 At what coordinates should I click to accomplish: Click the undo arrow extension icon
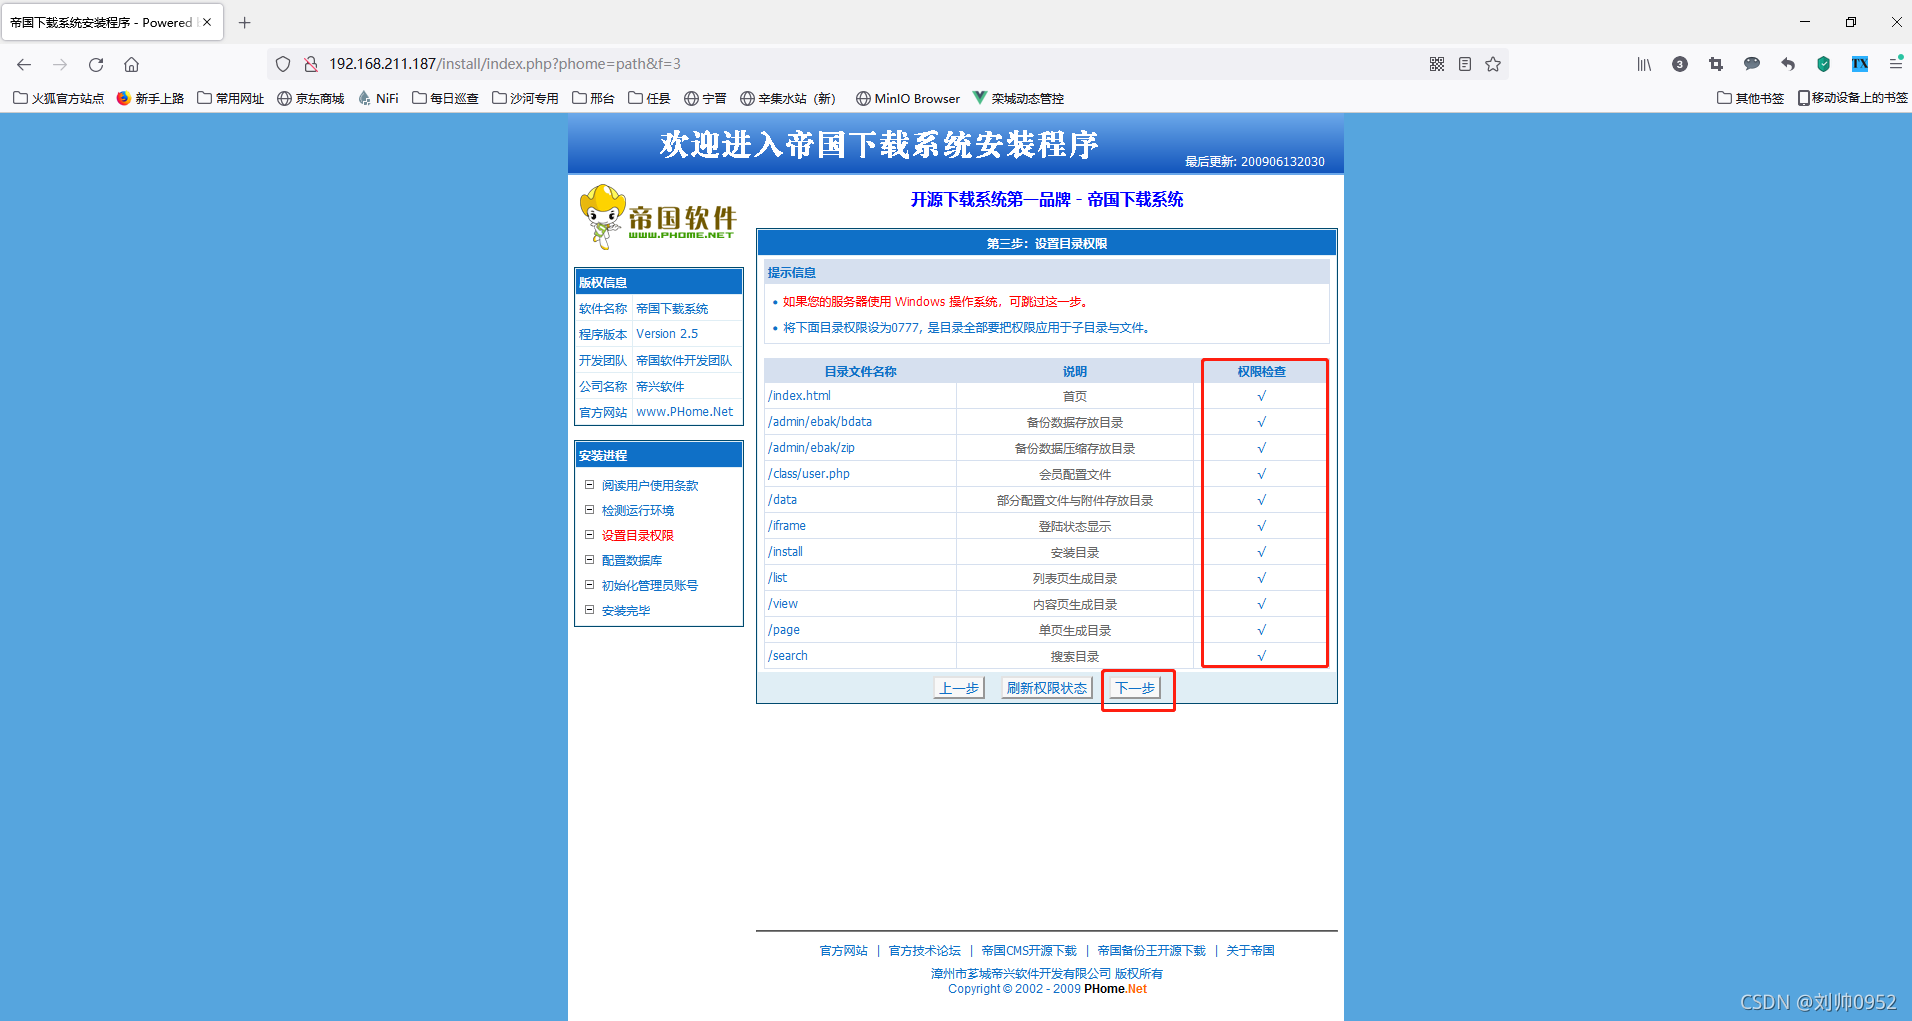coord(1788,64)
